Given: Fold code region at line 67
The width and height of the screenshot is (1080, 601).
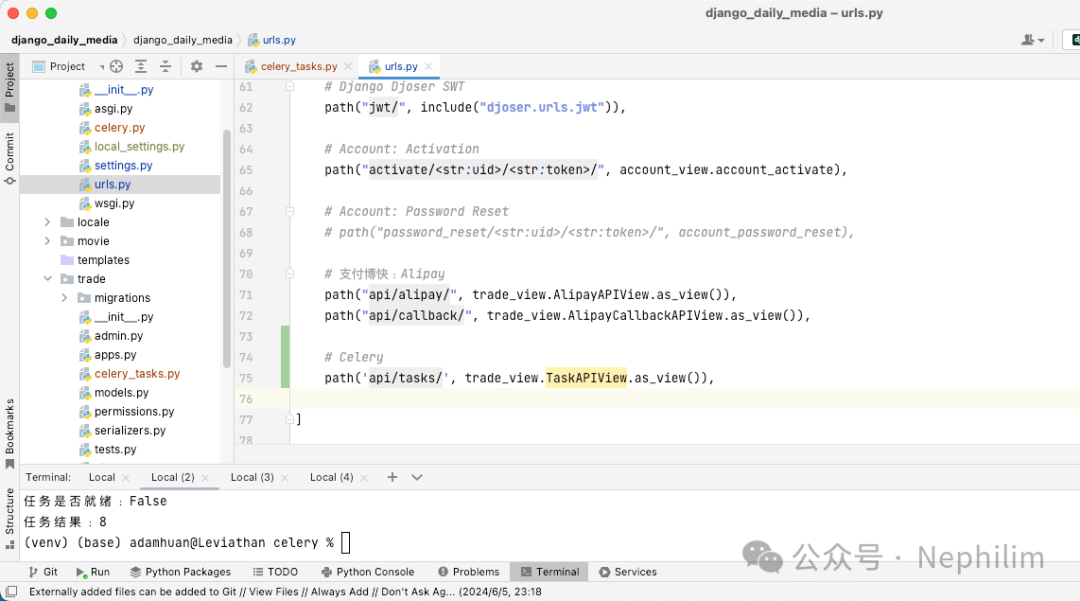Looking at the screenshot, I should coord(290,211).
